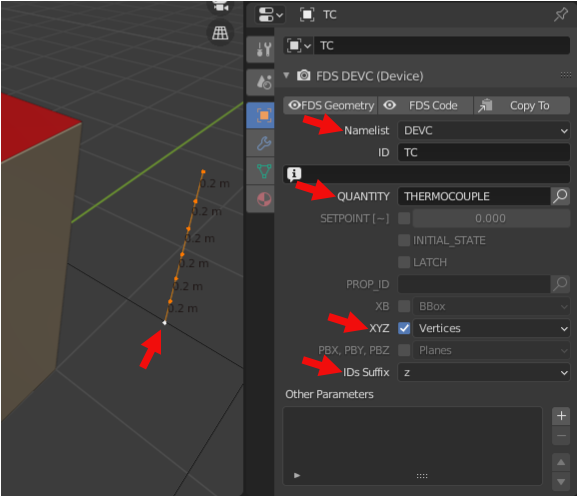Open the Planes dropdown
The image size is (577, 496).
[491, 350]
